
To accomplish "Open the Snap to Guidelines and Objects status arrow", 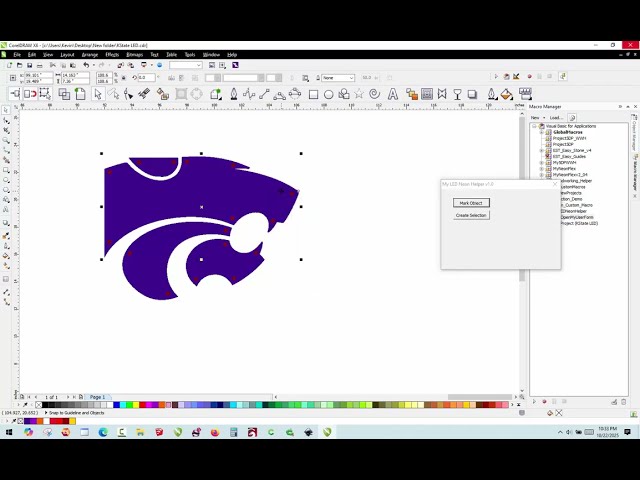I will pos(46,413).
